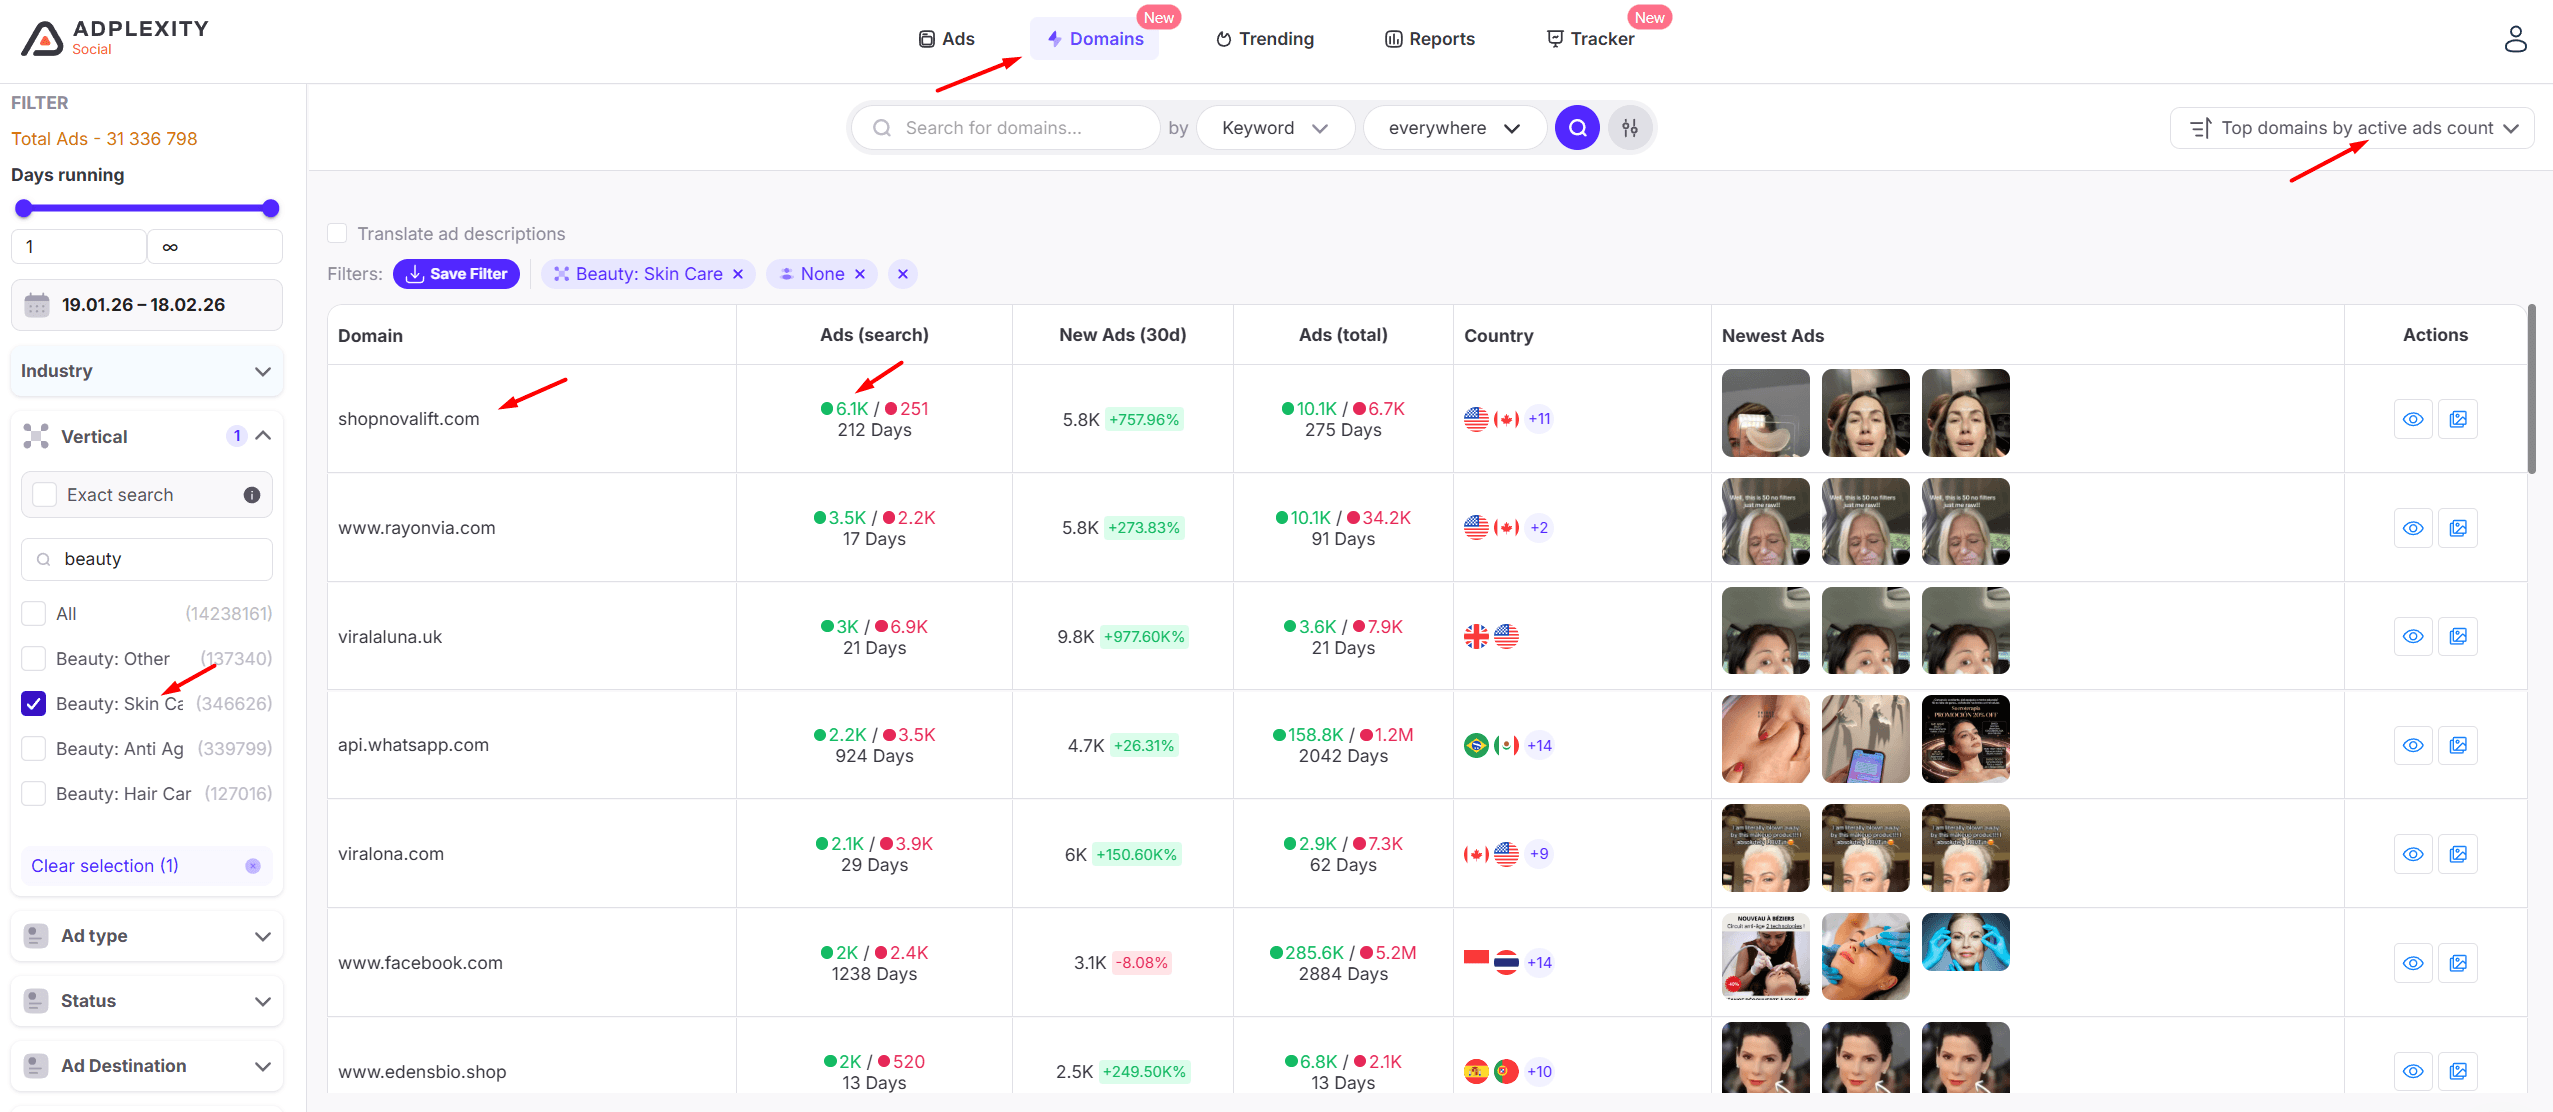Viewport: 2553px width, 1112px height.
Task: Open Top domains by active ads sort dropdown
Action: [x=2352, y=128]
